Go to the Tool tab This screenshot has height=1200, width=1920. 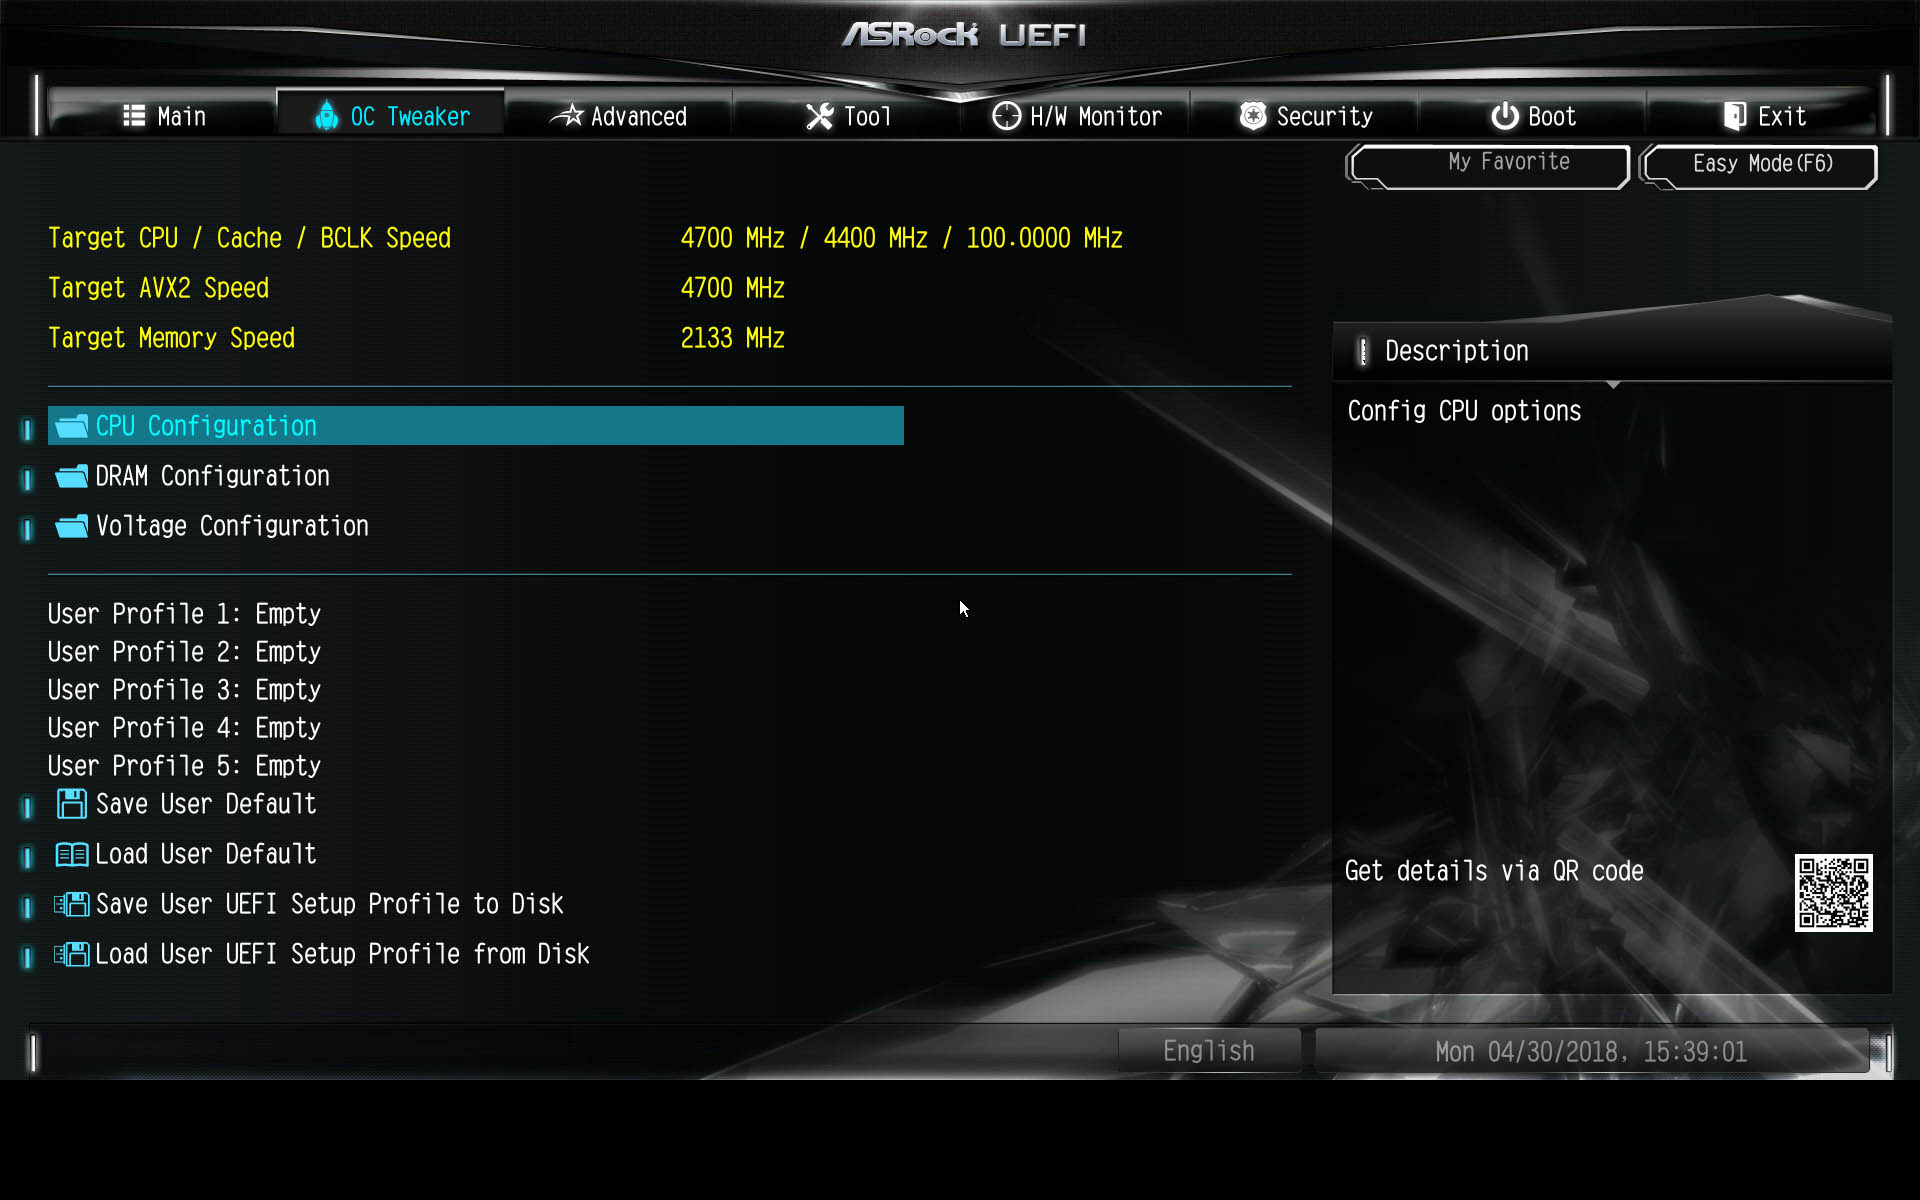click(x=847, y=116)
